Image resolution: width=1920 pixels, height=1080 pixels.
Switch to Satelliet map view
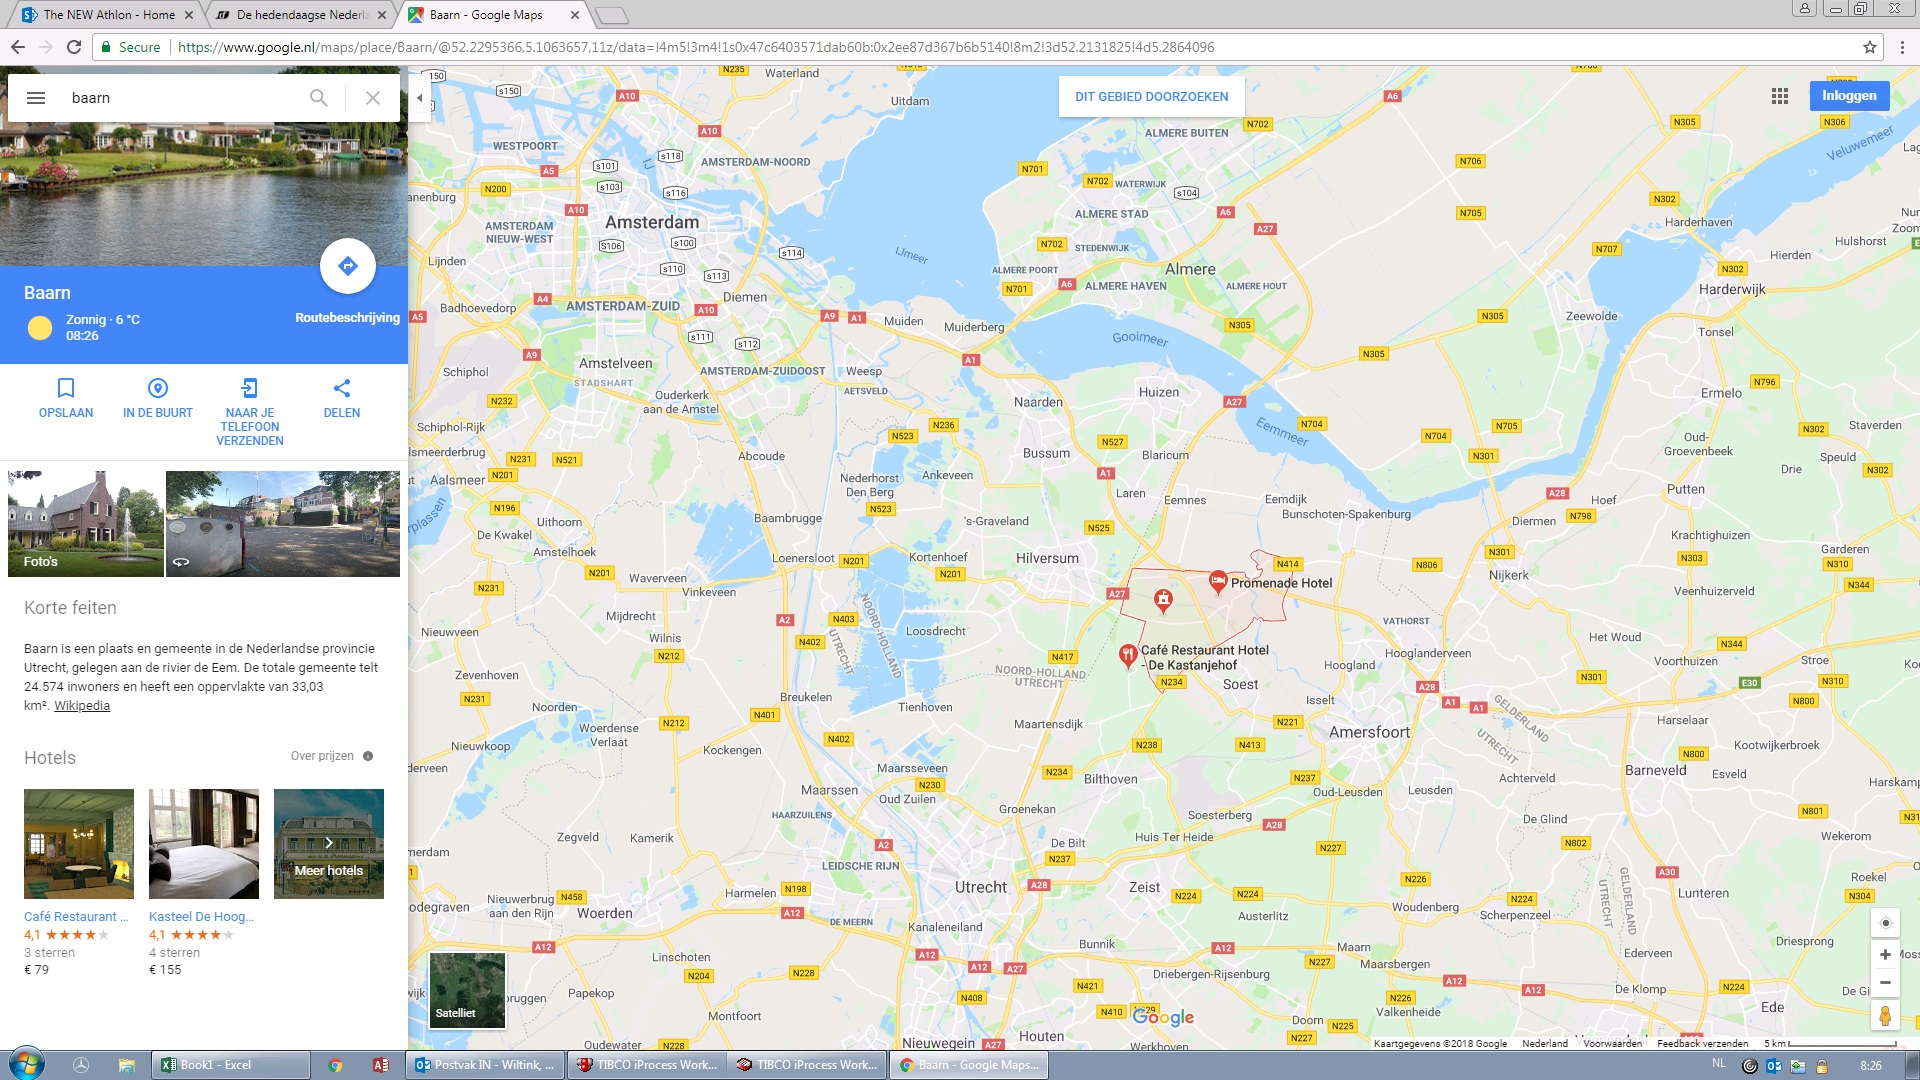467,990
